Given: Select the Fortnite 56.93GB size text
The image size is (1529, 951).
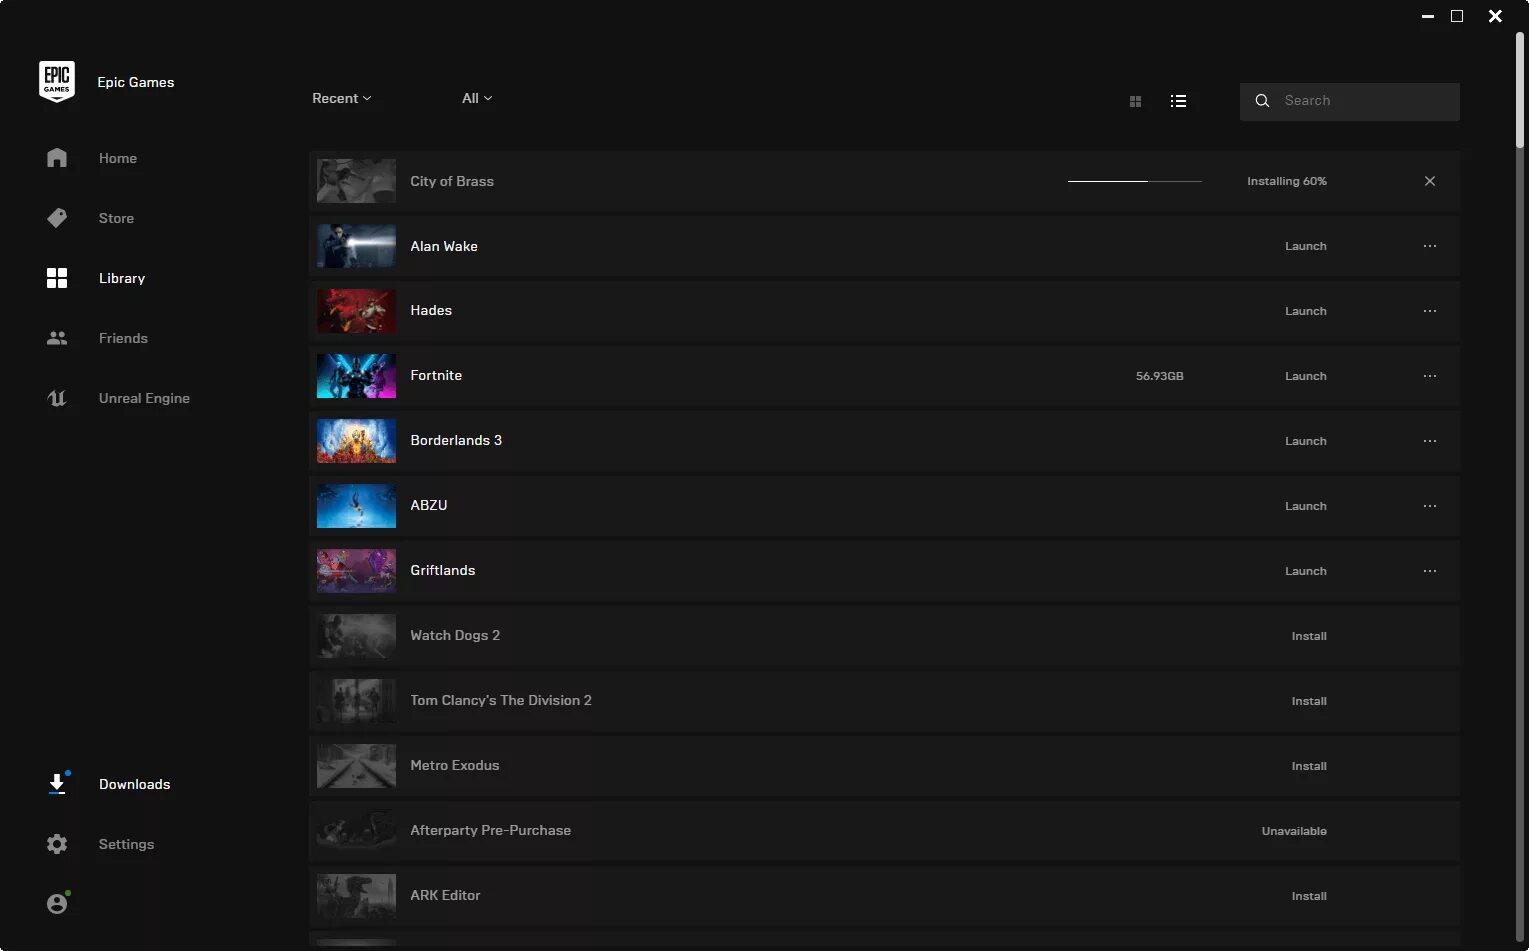Looking at the screenshot, I should click(1159, 376).
